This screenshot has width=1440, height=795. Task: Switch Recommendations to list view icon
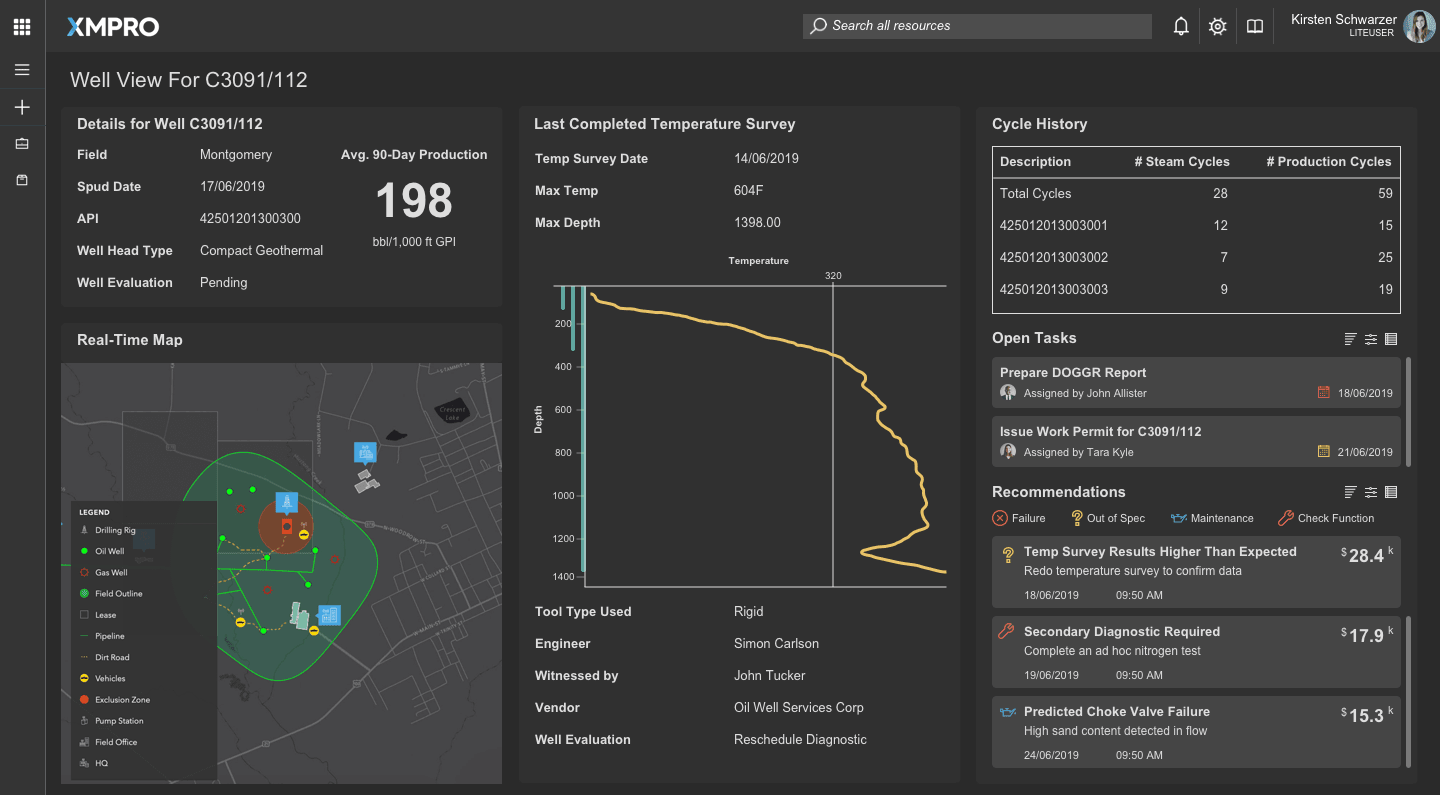pos(1390,492)
